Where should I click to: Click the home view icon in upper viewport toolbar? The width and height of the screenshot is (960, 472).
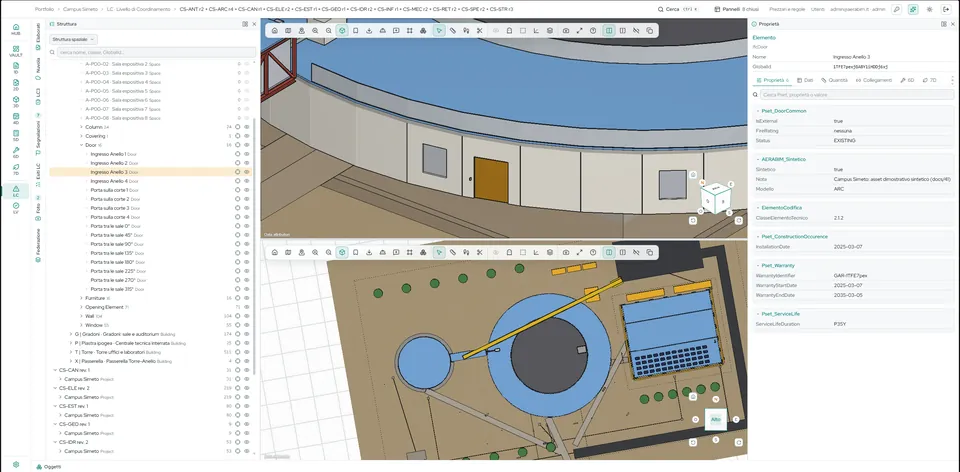pyautogui.click(x=275, y=31)
